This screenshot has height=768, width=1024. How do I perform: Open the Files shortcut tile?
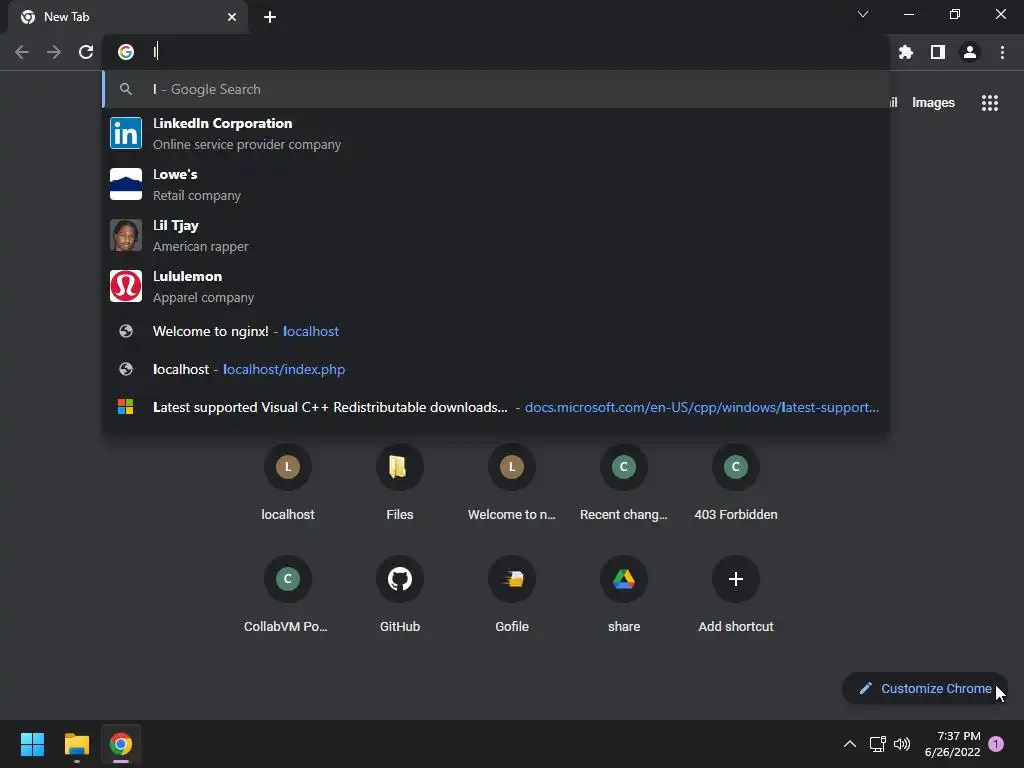400,484
